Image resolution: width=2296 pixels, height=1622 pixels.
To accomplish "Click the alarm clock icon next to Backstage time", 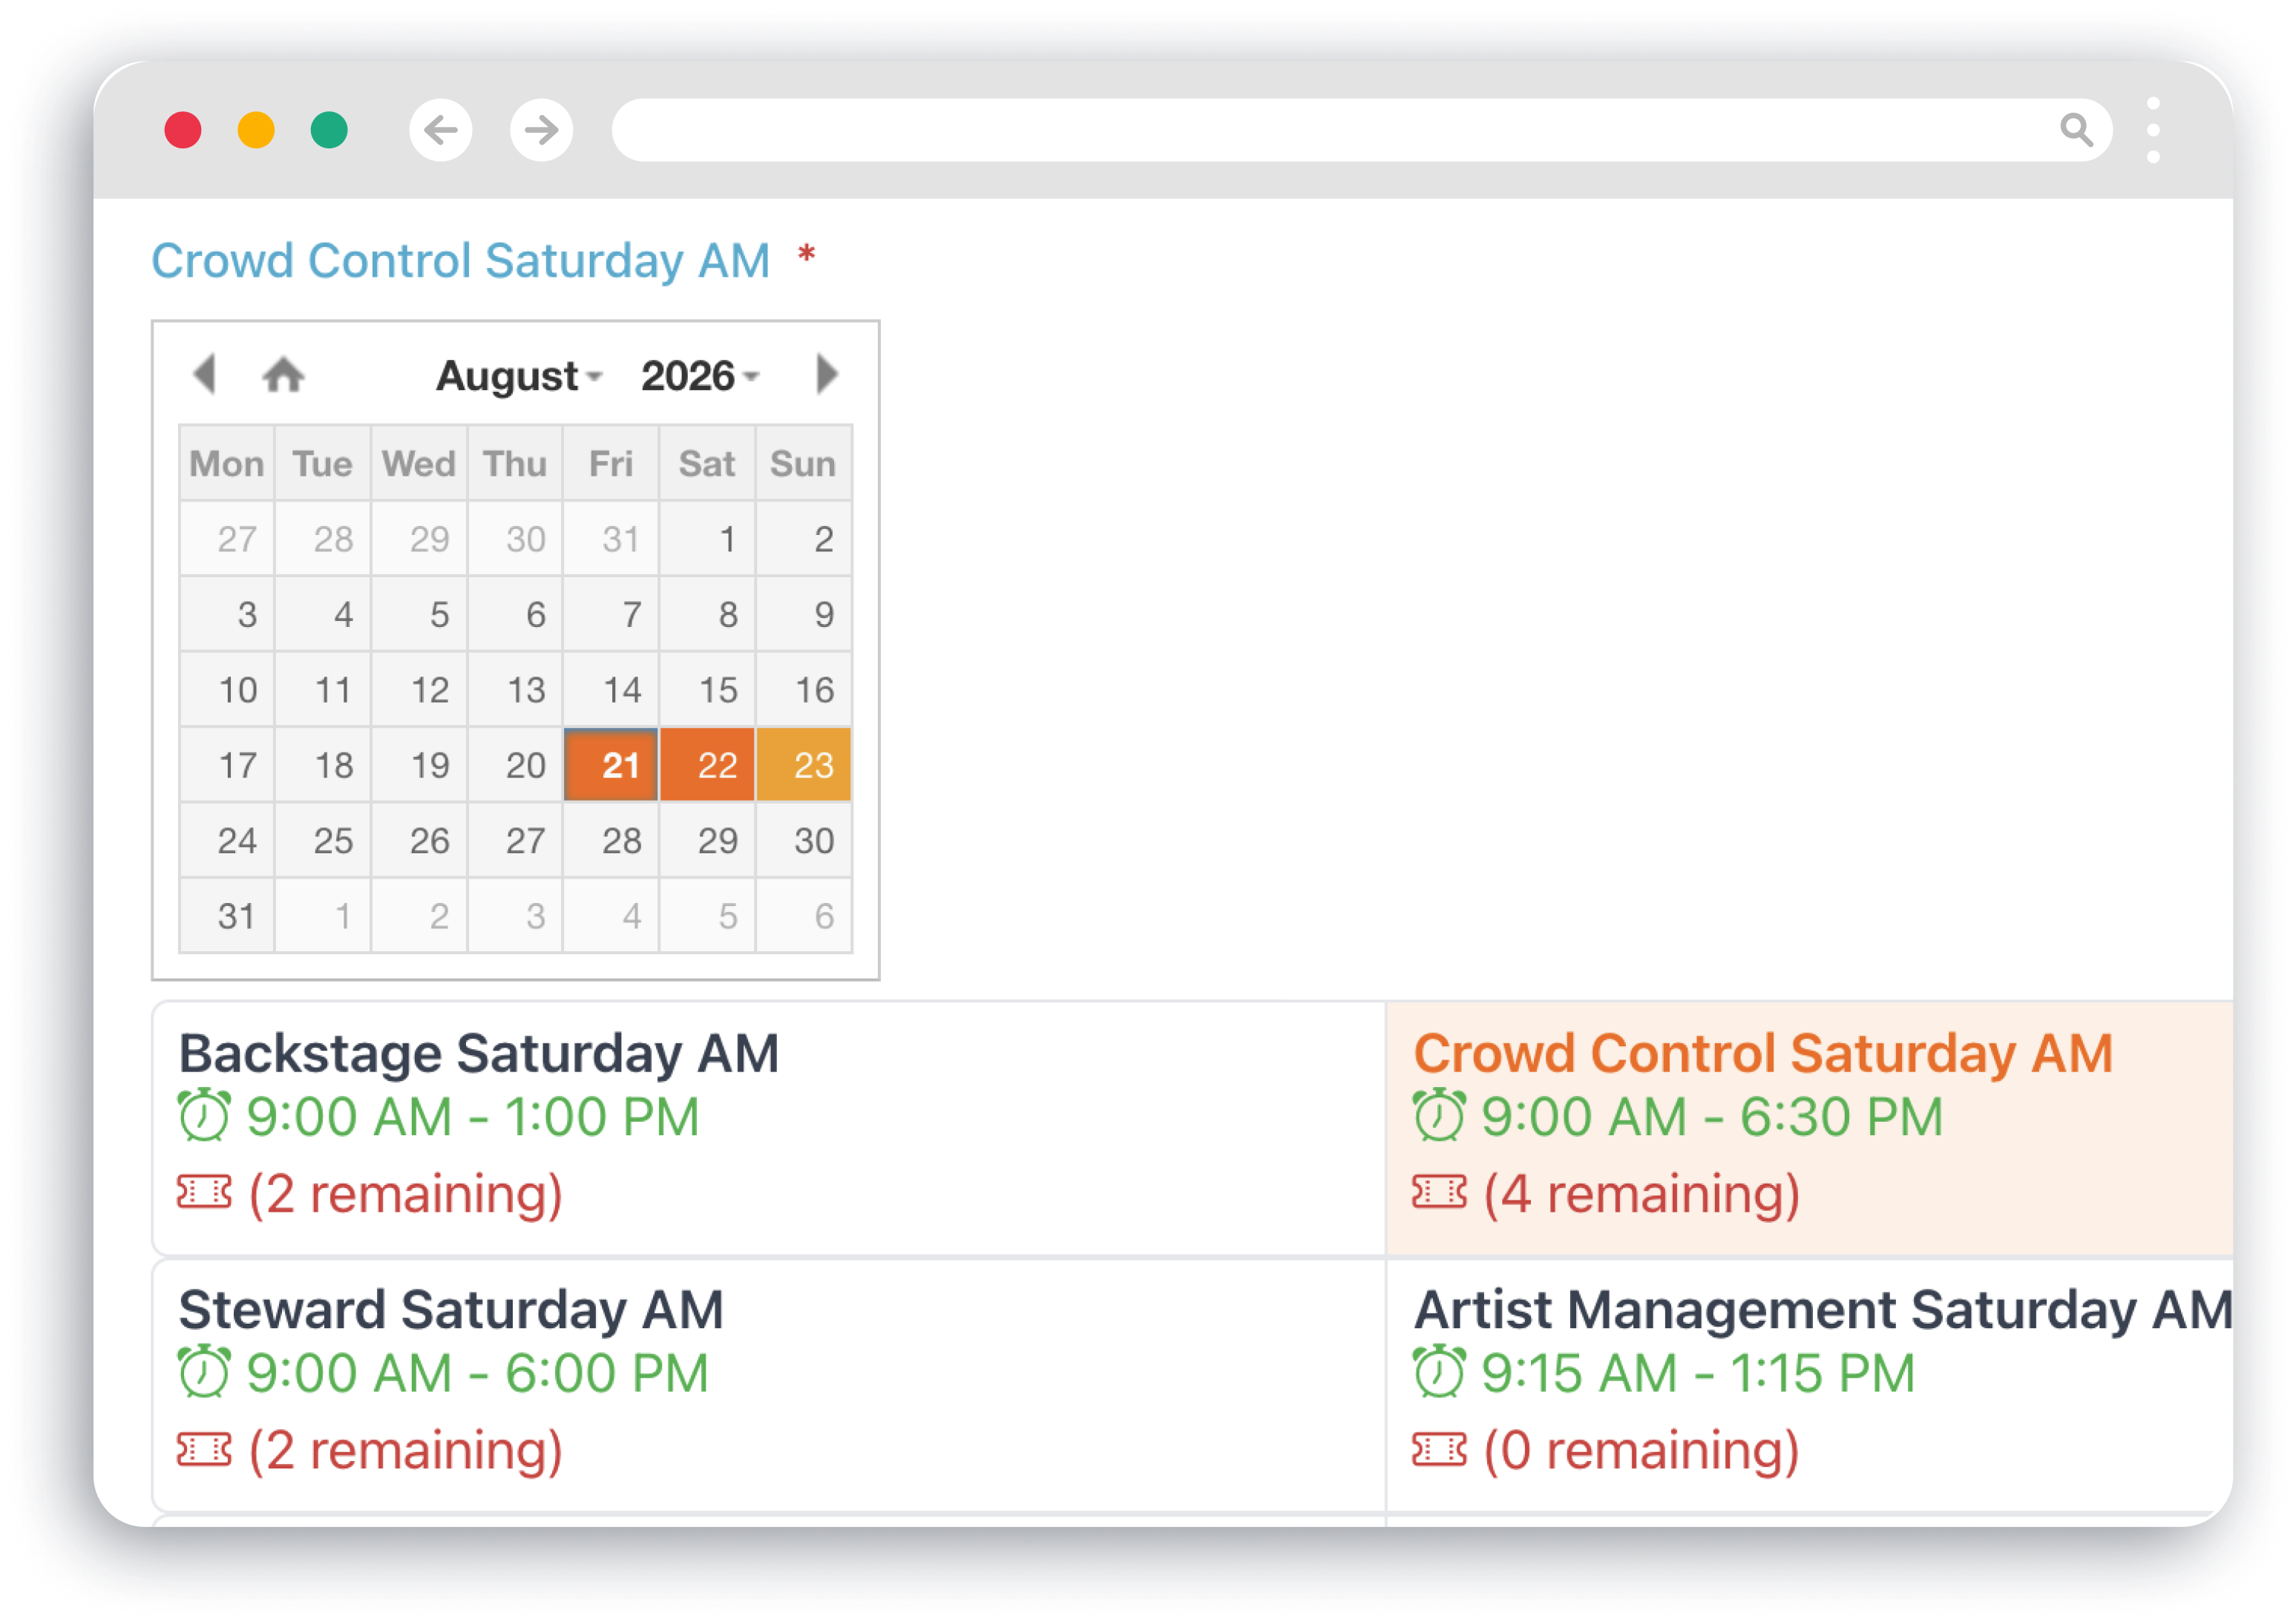I will pyautogui.click(x=205, y=1117).
